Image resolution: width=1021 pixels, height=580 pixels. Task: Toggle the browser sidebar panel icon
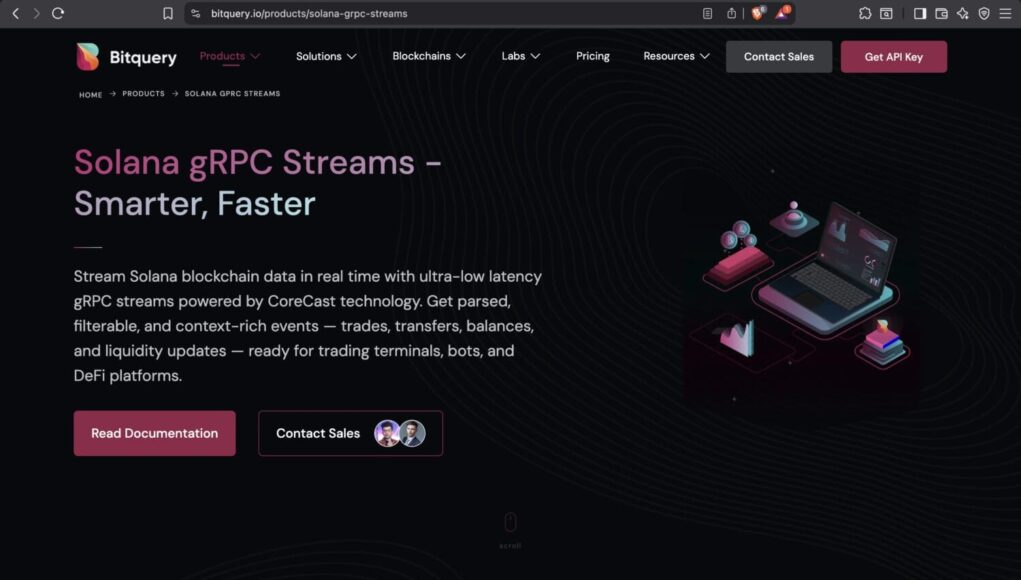tap(919, 13)
